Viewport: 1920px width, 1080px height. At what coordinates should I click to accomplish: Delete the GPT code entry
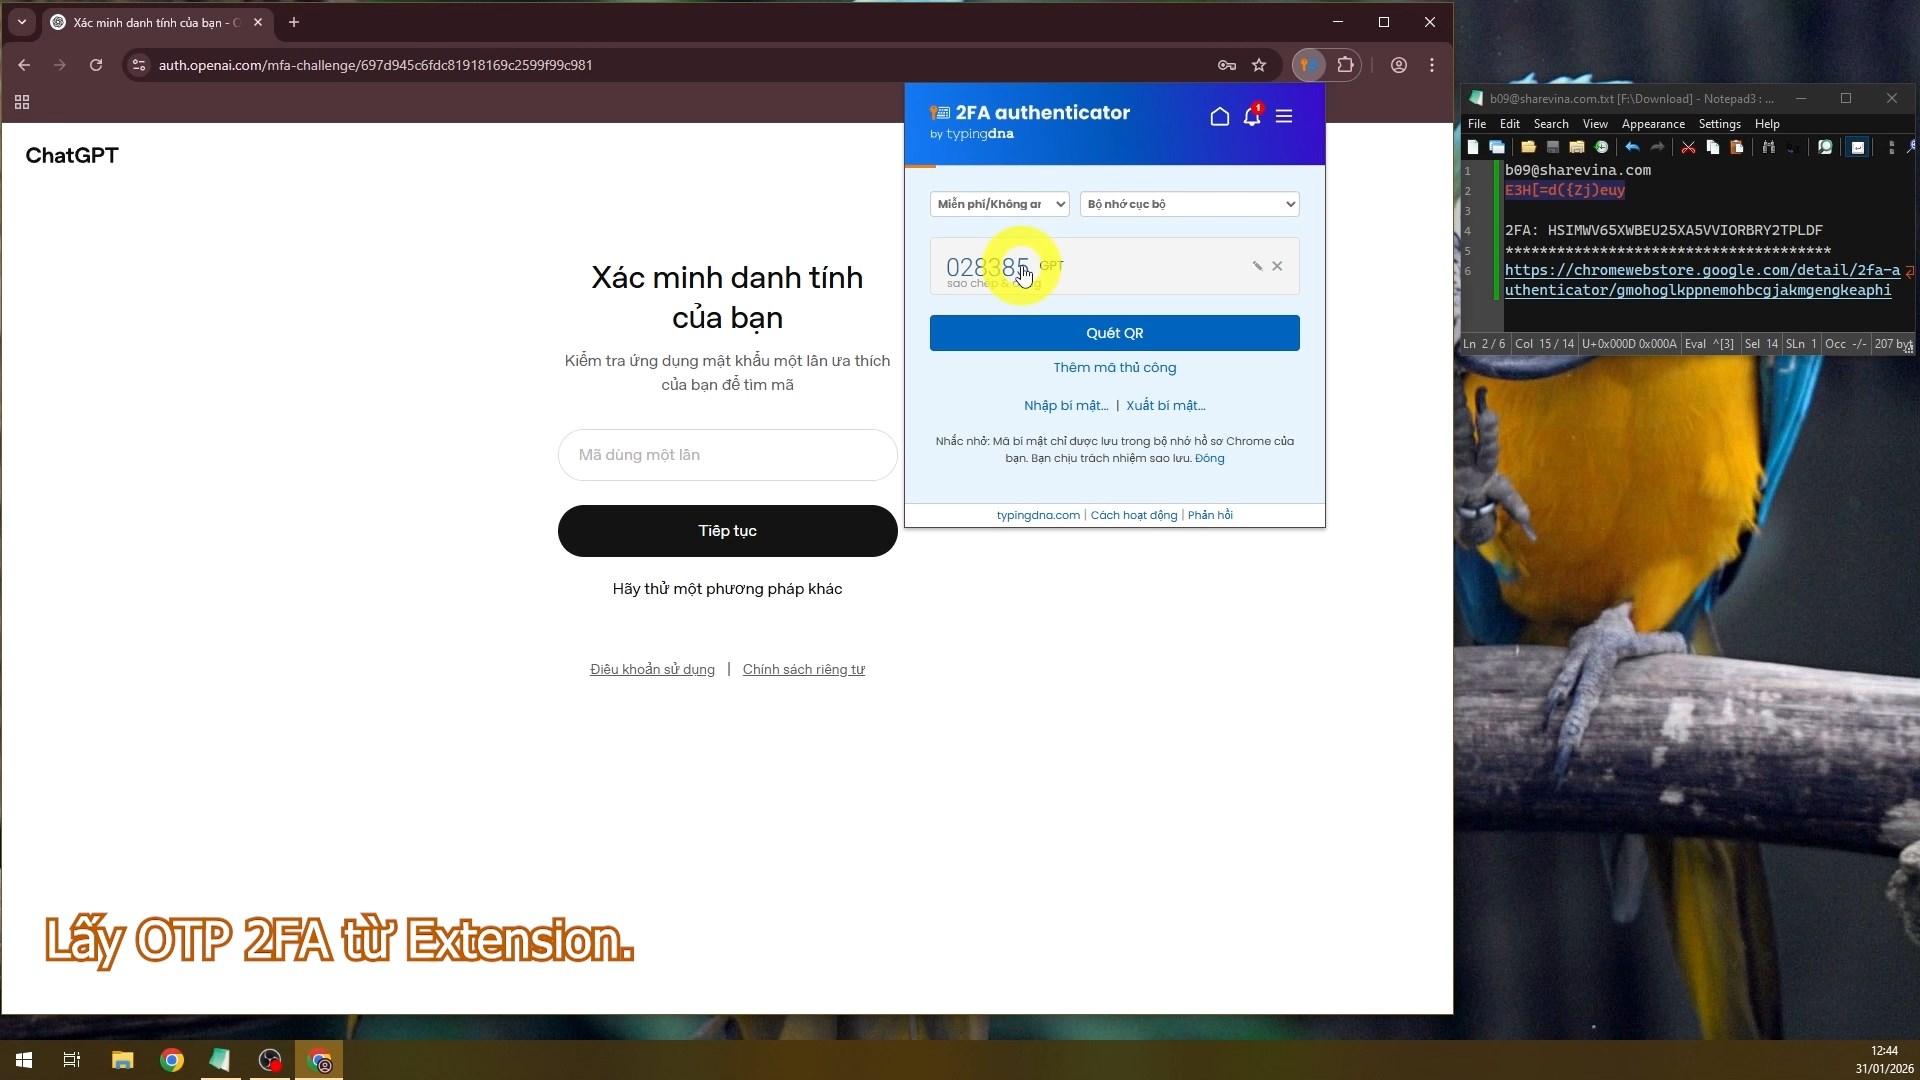1277,266
